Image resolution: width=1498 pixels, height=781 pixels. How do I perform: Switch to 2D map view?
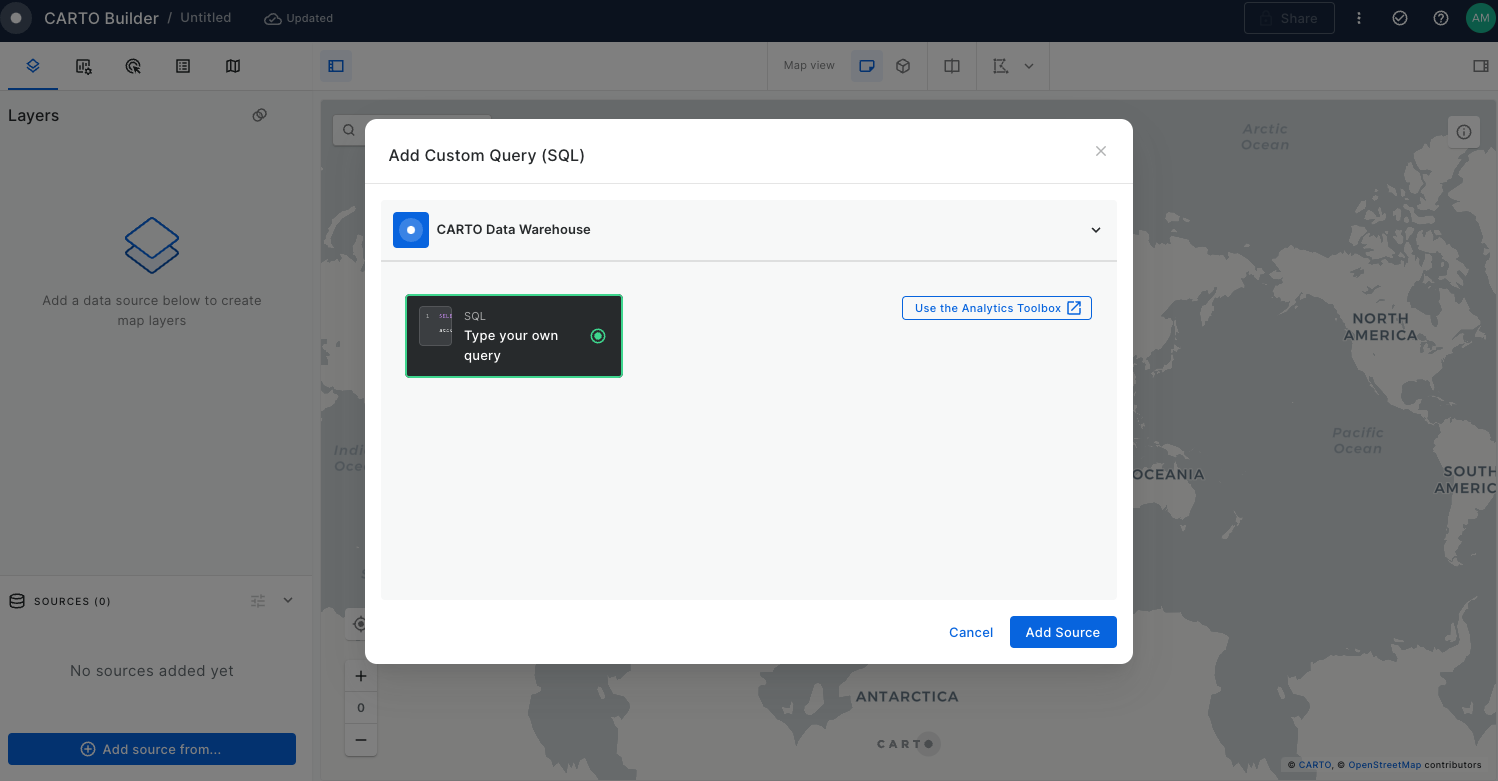tap(867, 66)
